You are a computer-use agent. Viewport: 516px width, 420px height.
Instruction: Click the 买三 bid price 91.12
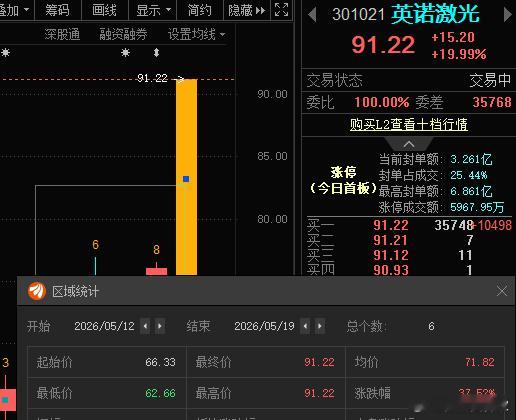[391, 255]
